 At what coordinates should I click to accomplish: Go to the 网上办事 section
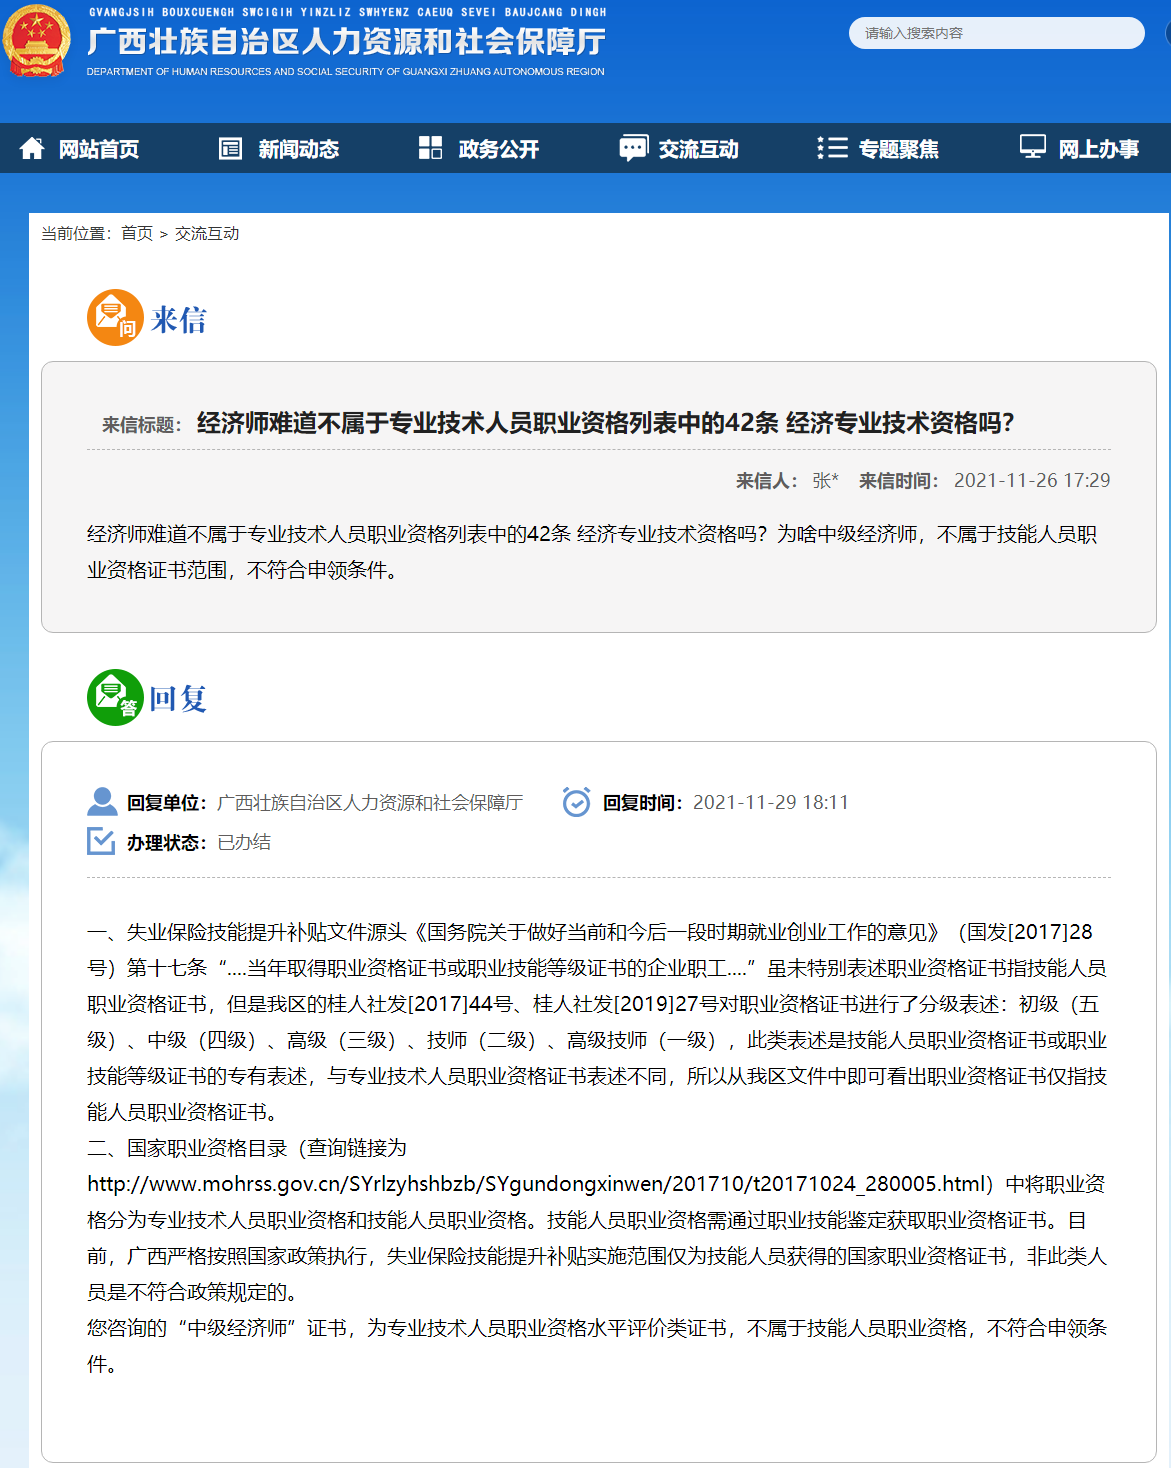tap(1098, 149)
